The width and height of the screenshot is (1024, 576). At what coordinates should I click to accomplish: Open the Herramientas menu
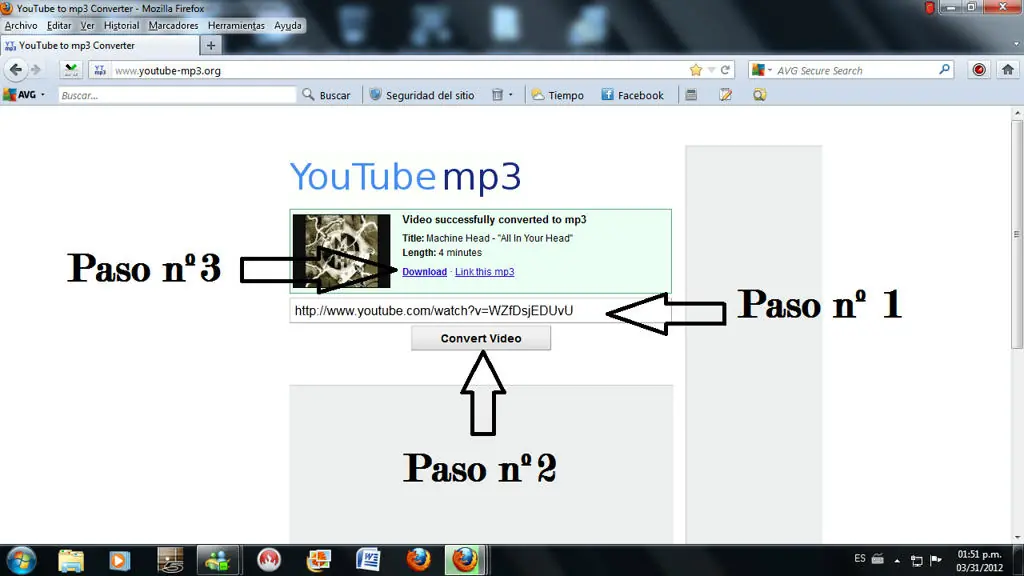click(x=236, y=25)
